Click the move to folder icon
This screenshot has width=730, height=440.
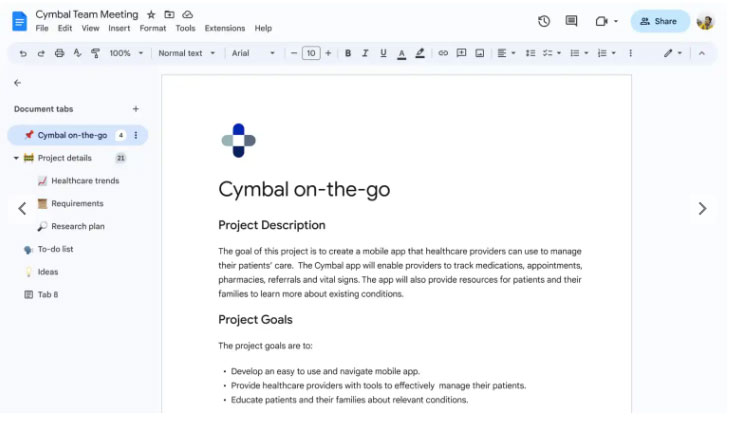click(169, 15)
